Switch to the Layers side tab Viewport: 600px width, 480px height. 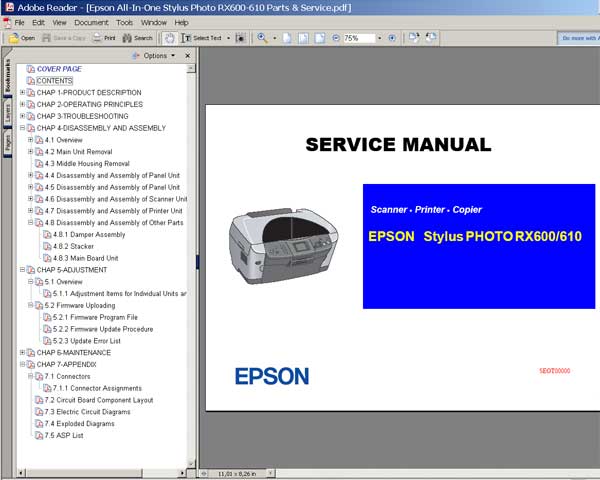coord(7,114)
